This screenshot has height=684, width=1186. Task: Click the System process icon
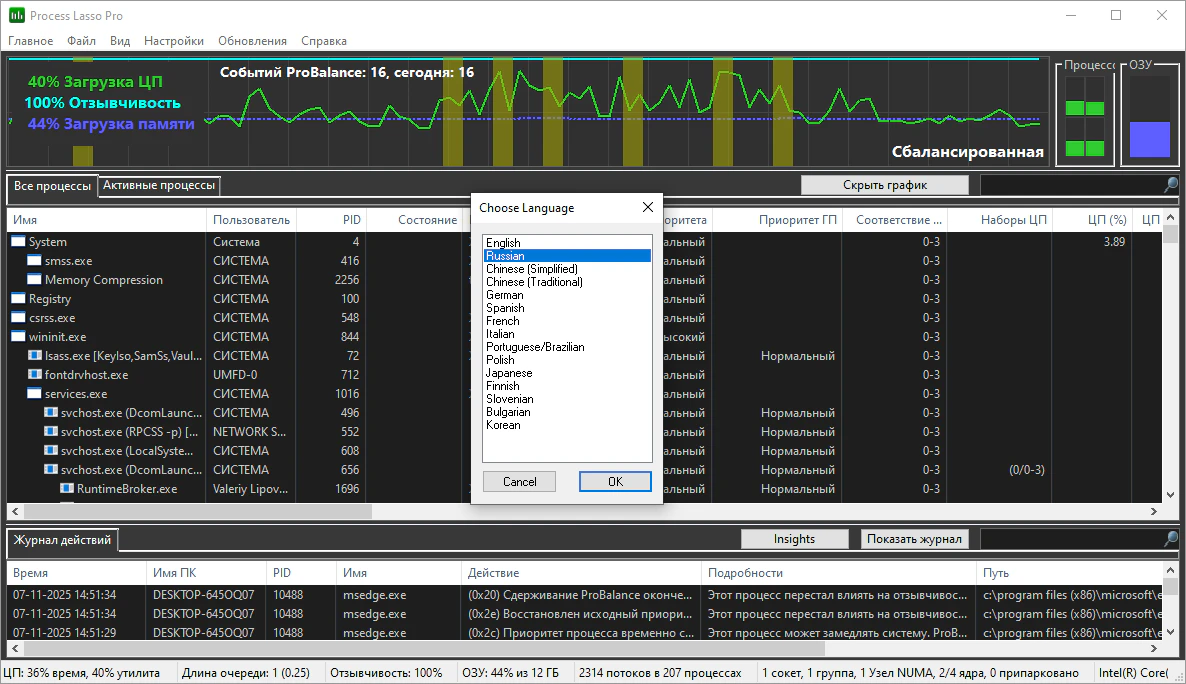pyautogui.click(x=19, y=242)
